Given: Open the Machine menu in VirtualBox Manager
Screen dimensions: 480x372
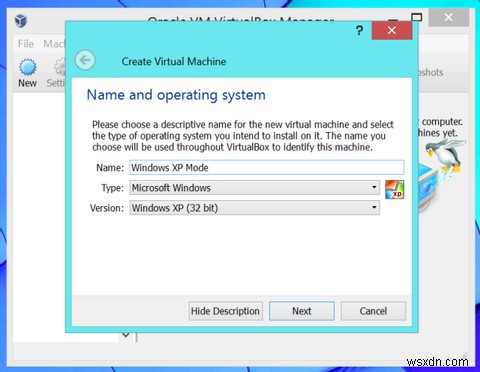Looking at the screenshot, I should pyautogui.click(x=54, y=44).
